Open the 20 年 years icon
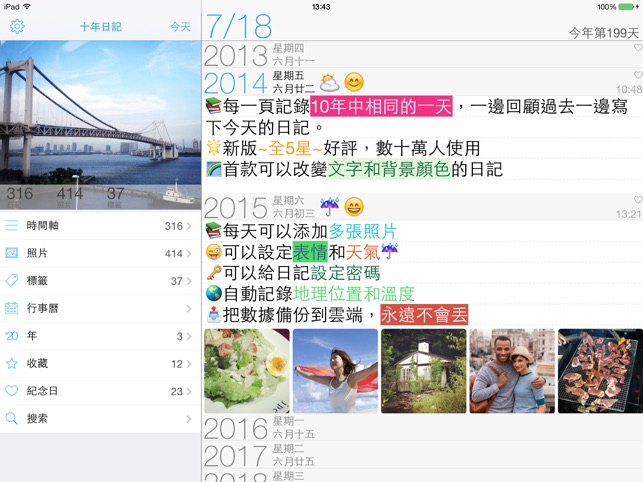643x482 pixels. 11,336
